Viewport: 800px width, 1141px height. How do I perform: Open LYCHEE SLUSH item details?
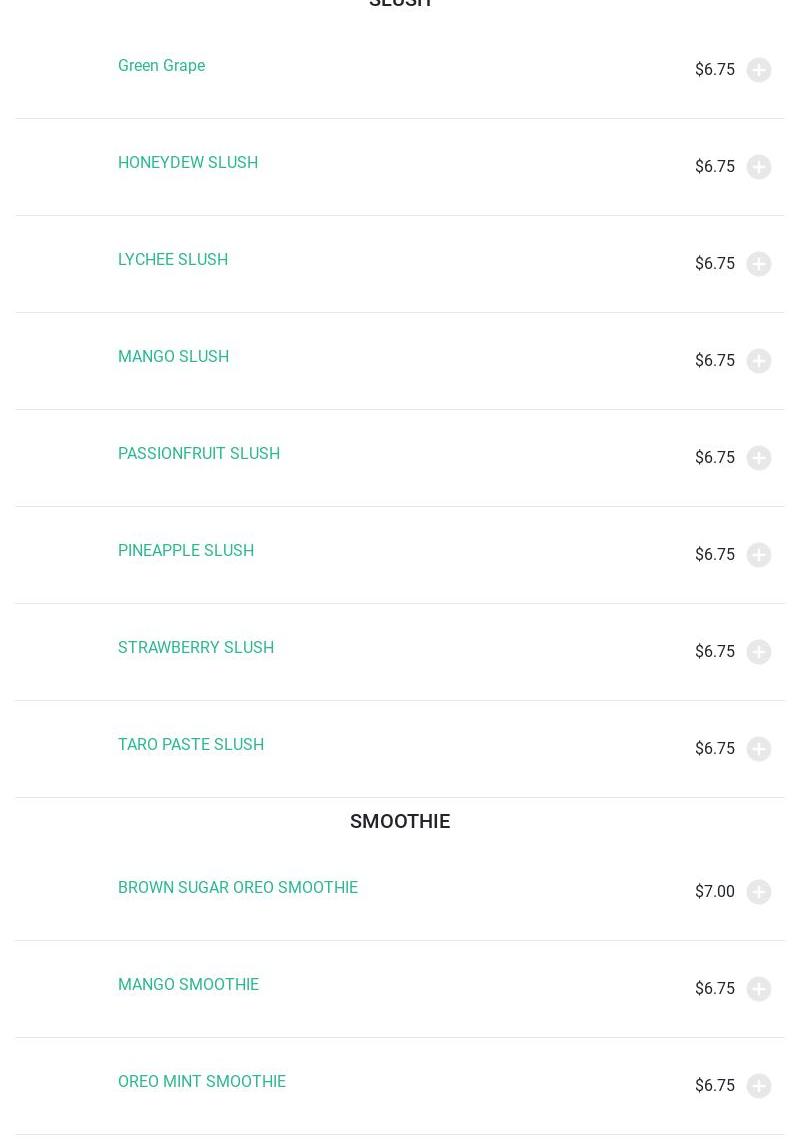[173, 260]
